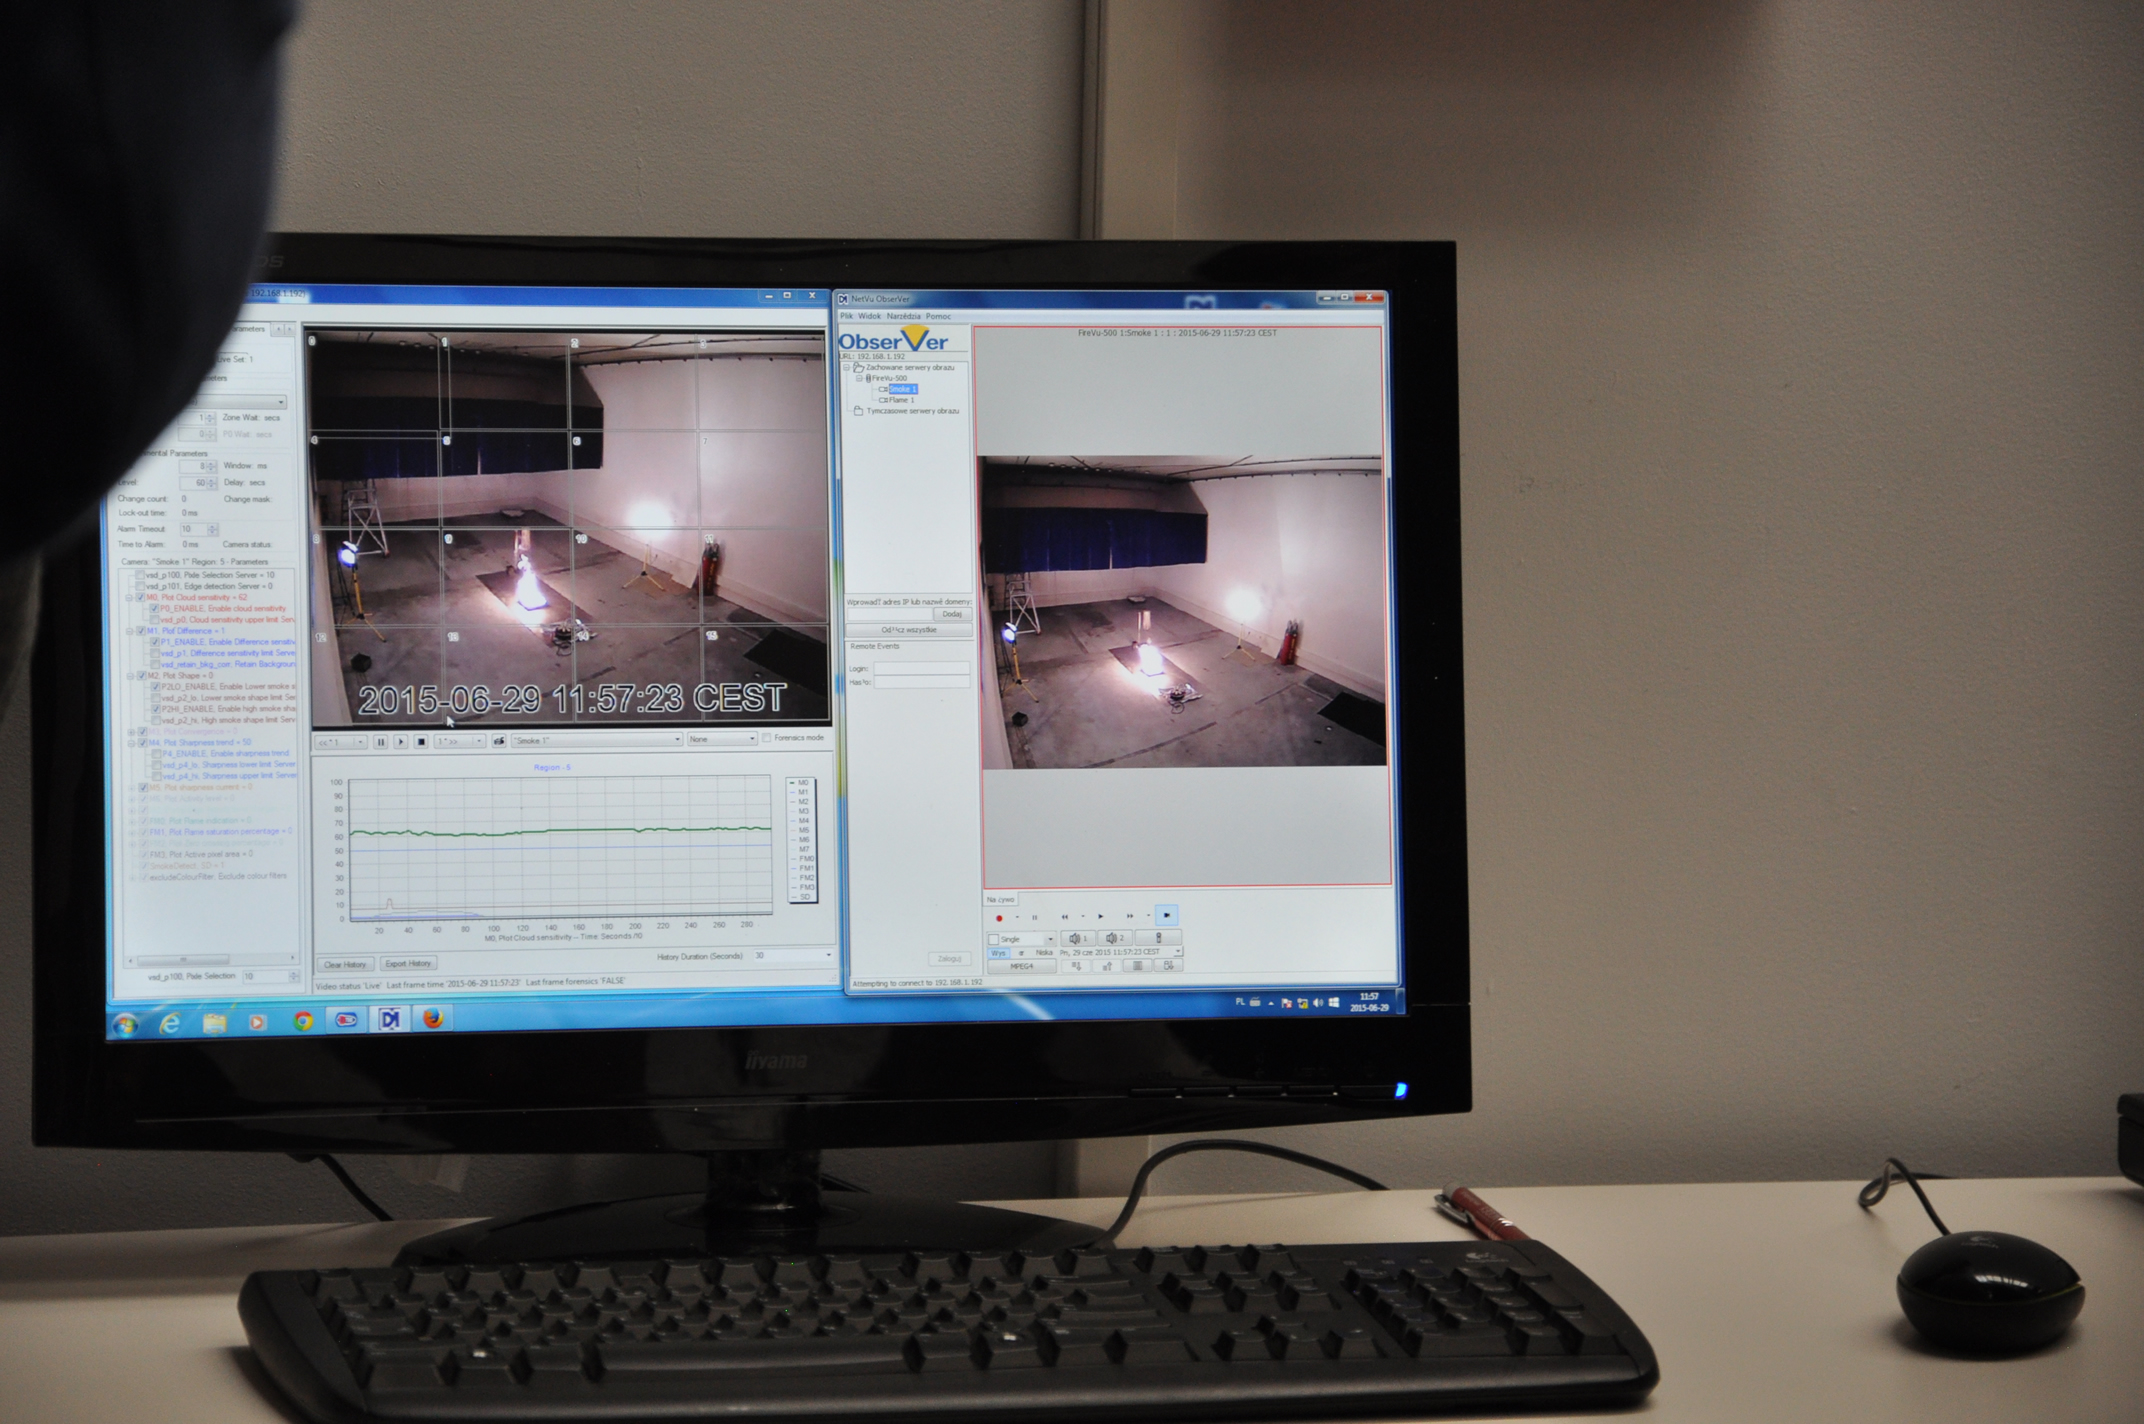2144x1424 pixels.
Task: Click the Hasło password field
Action: (922, 682)
